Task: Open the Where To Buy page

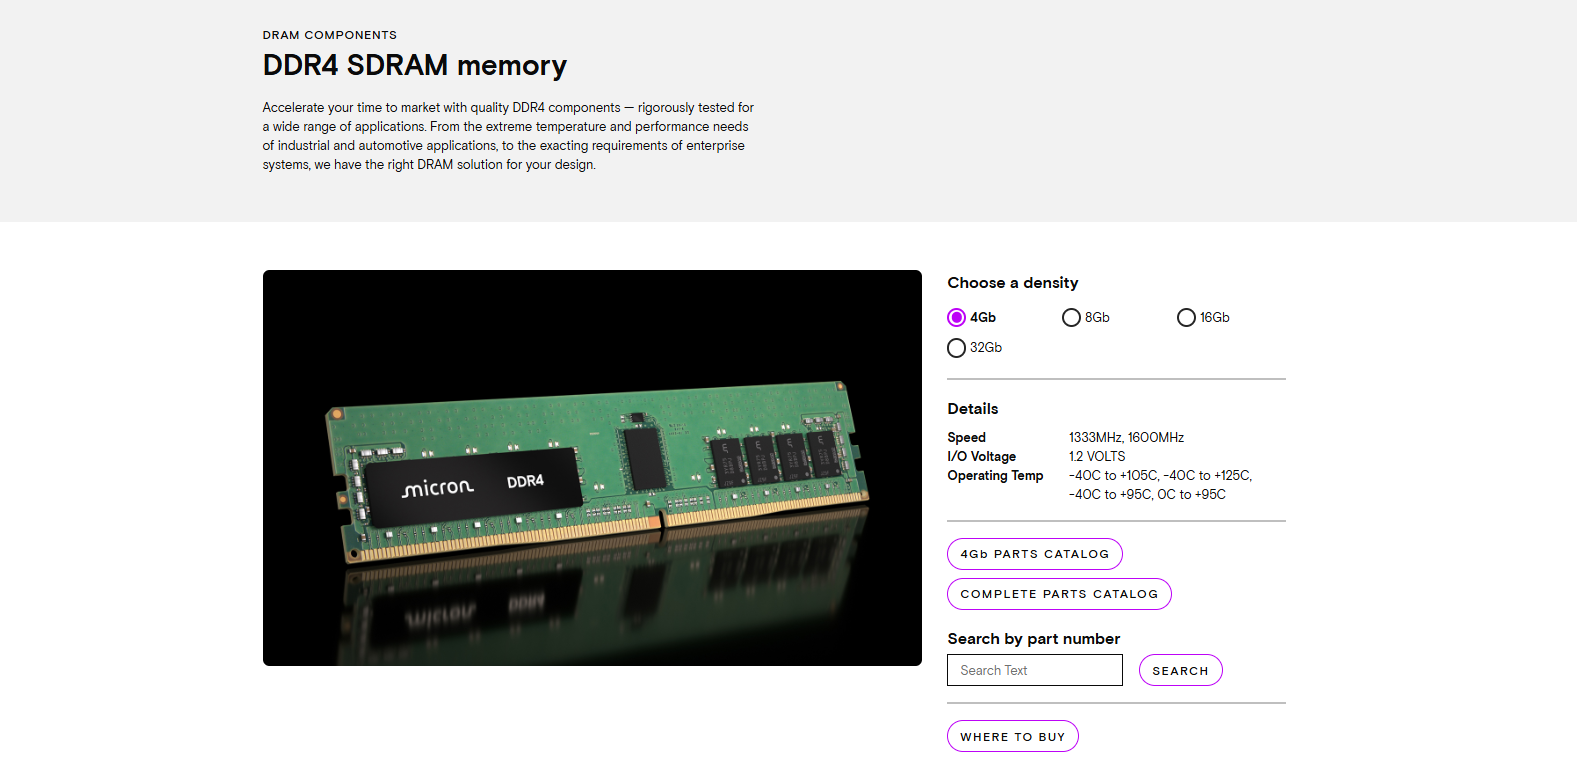Action: pos(1012,736)
